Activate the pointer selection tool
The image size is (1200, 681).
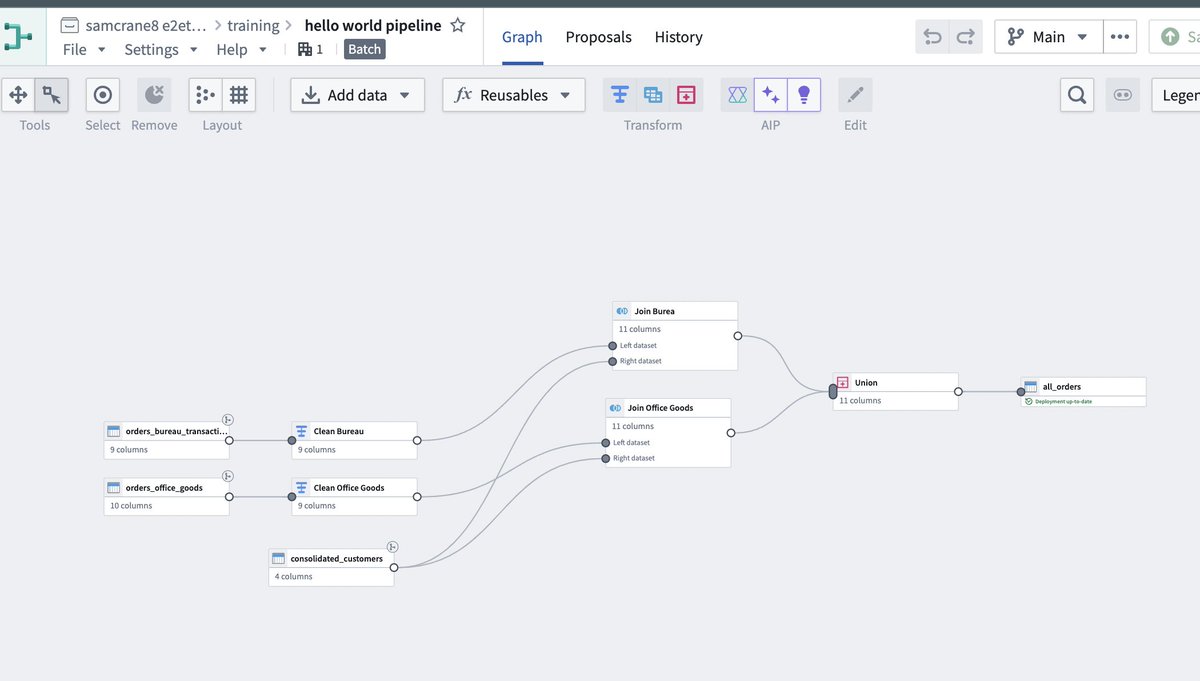(x=52, y=95)
